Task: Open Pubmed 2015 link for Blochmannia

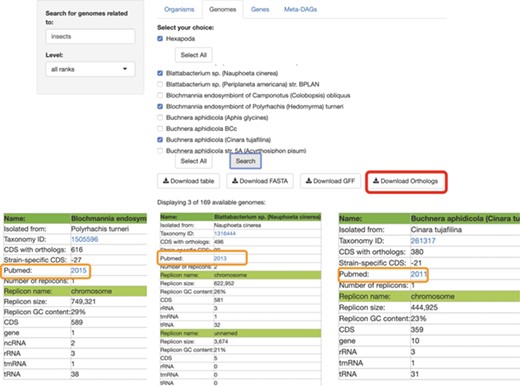Action: 79,270
